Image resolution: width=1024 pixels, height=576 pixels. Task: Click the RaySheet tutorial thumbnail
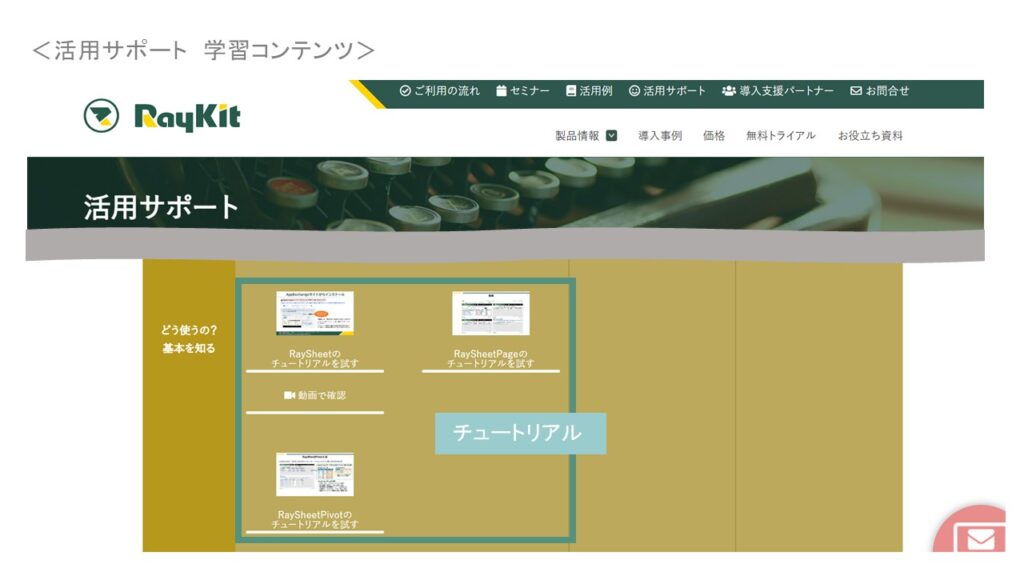[x=315, y=313]
